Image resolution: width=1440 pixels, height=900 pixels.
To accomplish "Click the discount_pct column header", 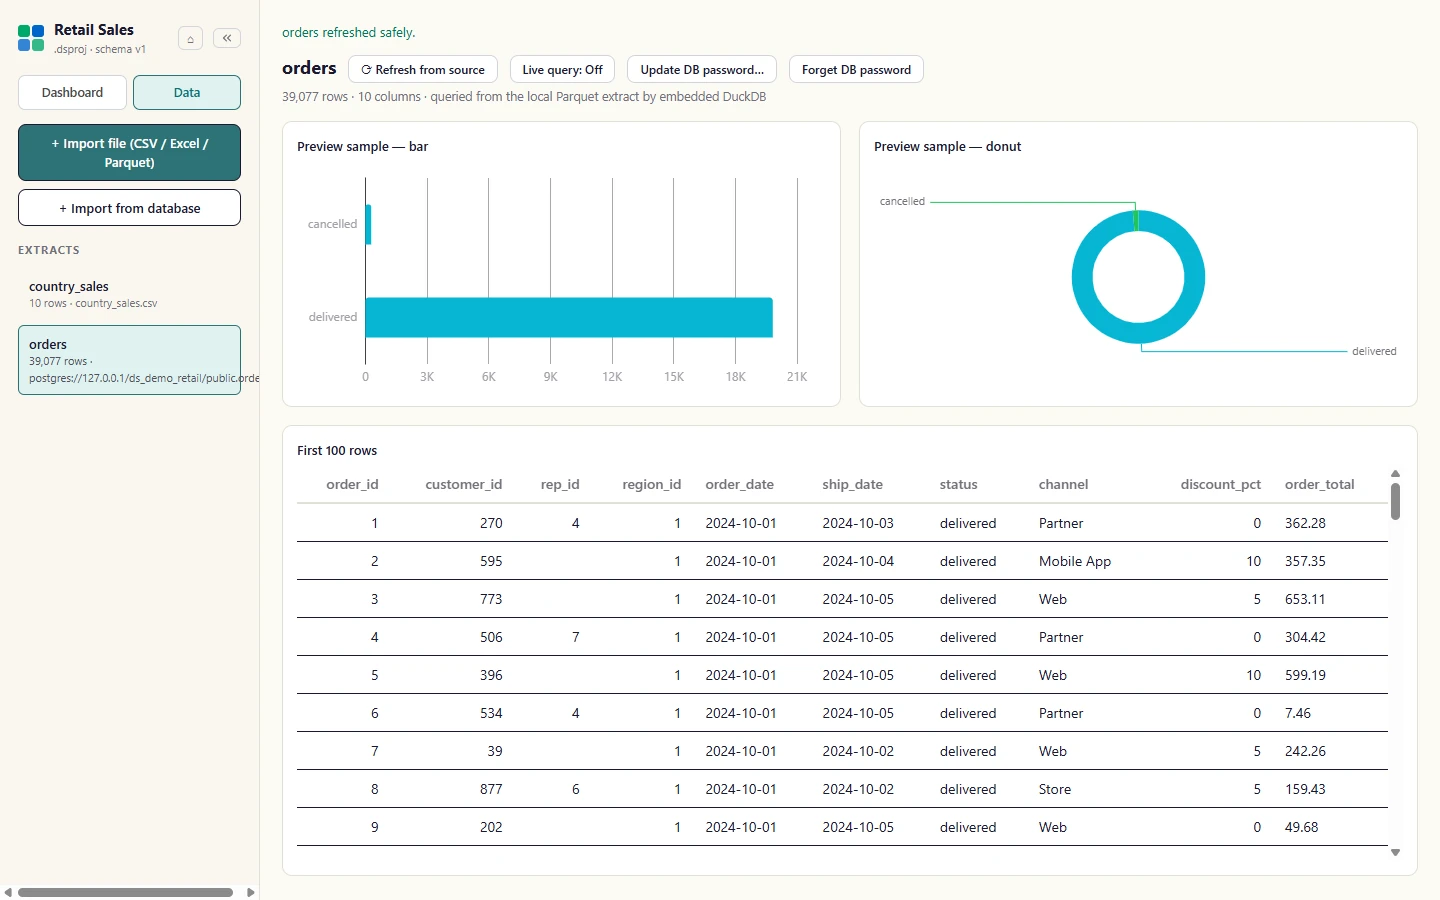I will (1220, 484).
